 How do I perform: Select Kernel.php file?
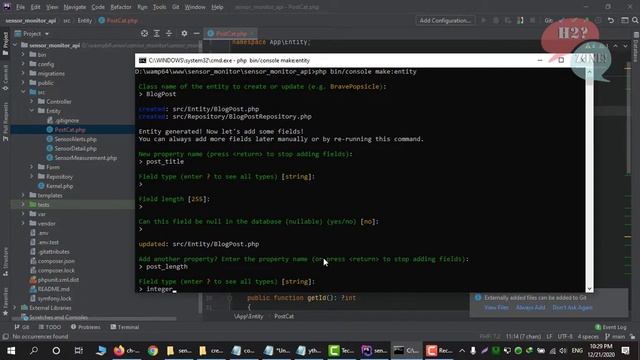[x=59, y=186]
